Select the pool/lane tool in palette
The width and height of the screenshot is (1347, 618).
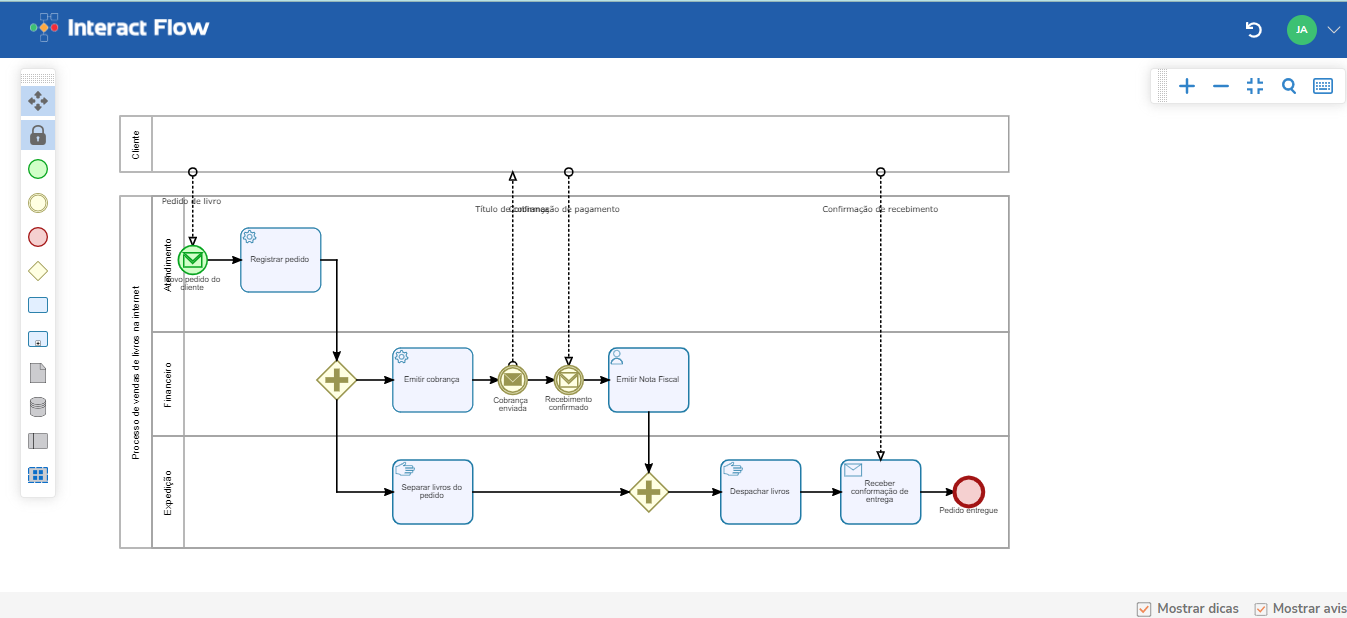[x=38, y=441]
